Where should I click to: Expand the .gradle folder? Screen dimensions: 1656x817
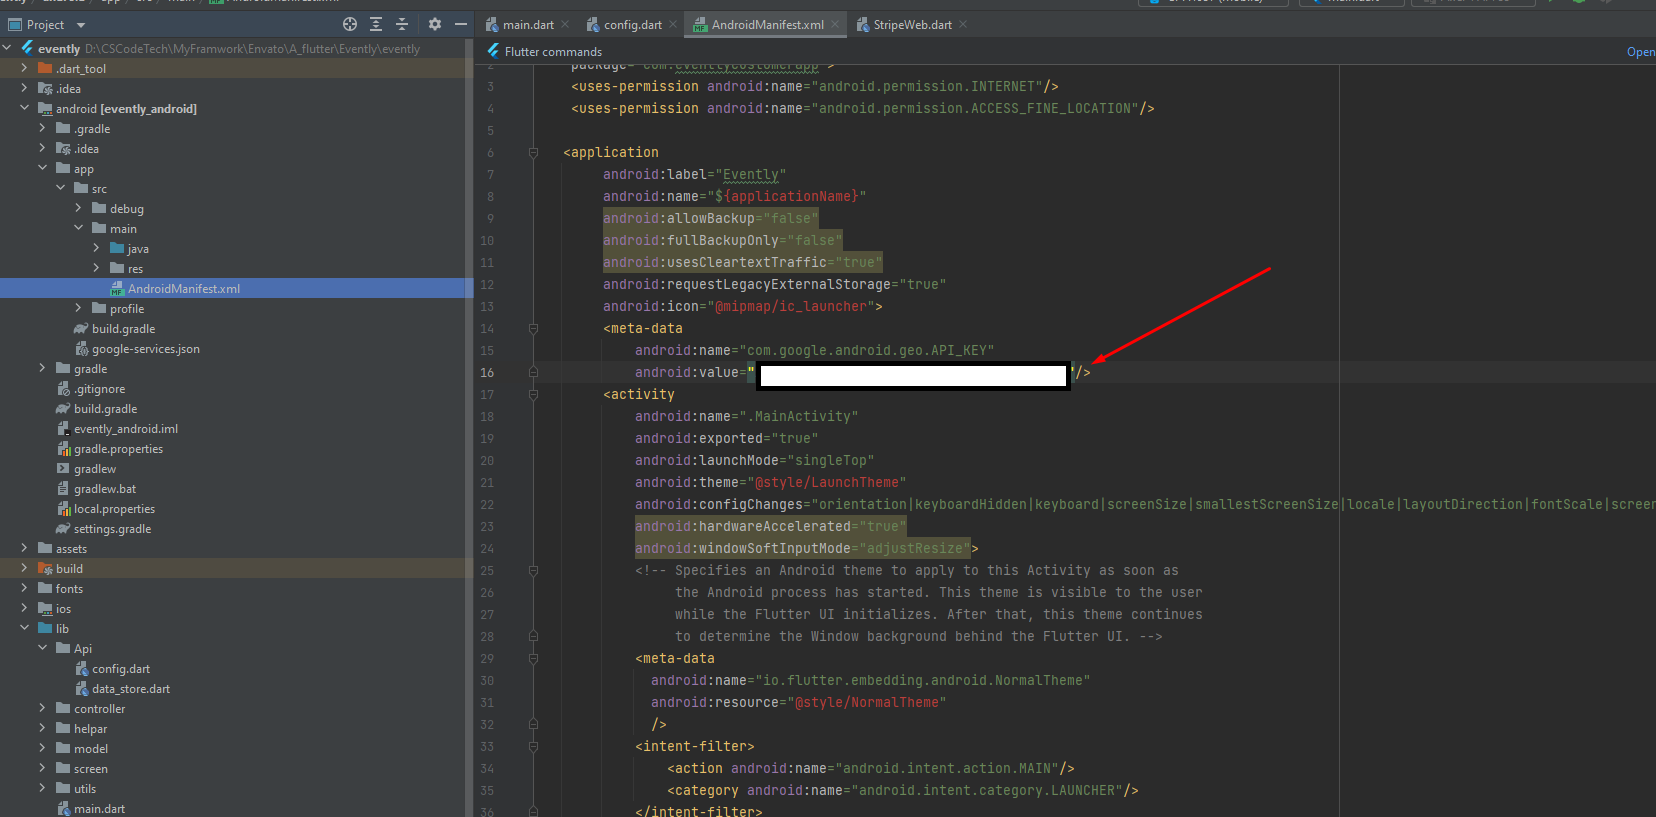click(x=42, y=128)
